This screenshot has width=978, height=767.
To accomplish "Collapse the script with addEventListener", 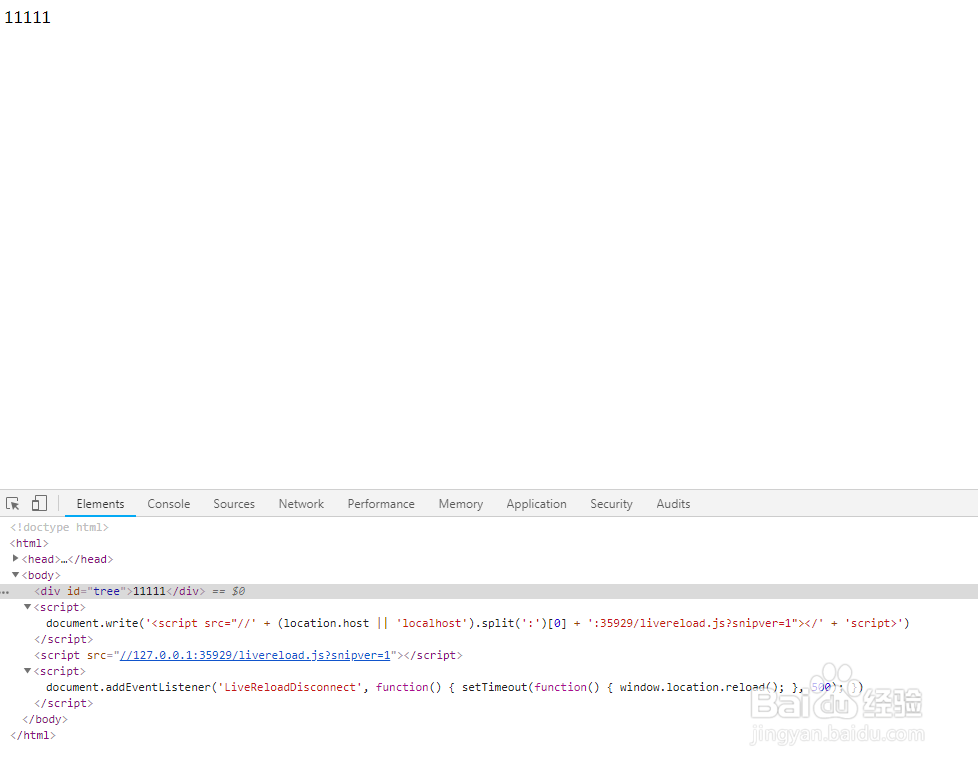I will tap(27, 671).
